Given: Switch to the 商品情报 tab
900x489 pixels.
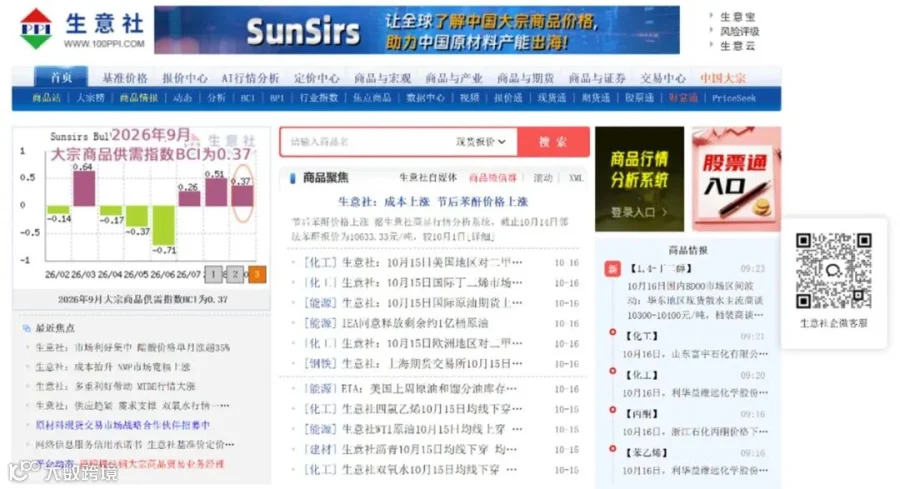Looking at the screenshot, I should coord(492,178).
